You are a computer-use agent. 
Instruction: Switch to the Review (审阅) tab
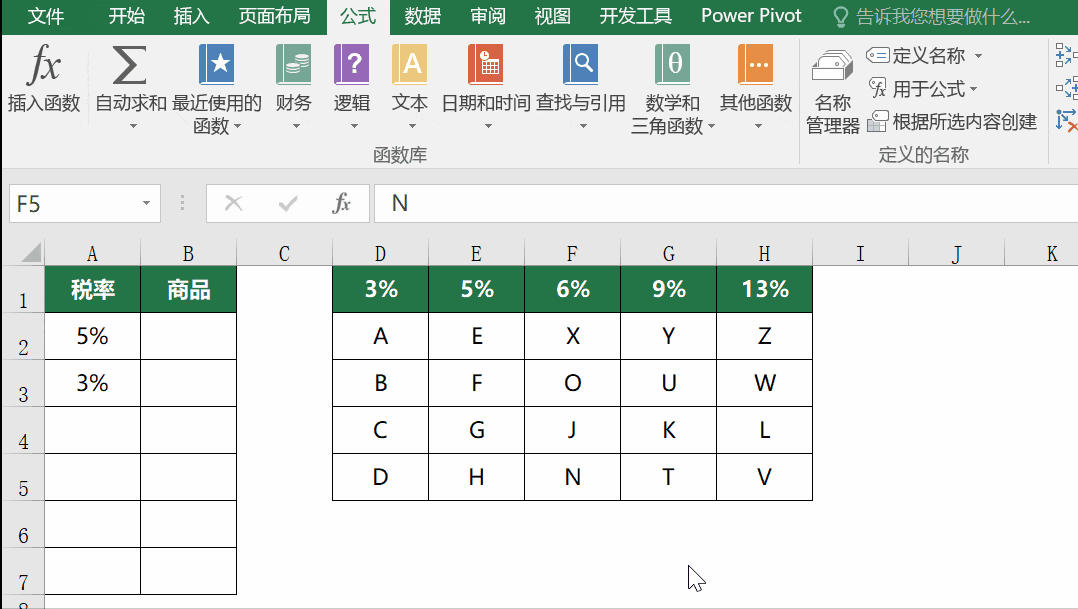pyautogui.click(x=487, y=16)
